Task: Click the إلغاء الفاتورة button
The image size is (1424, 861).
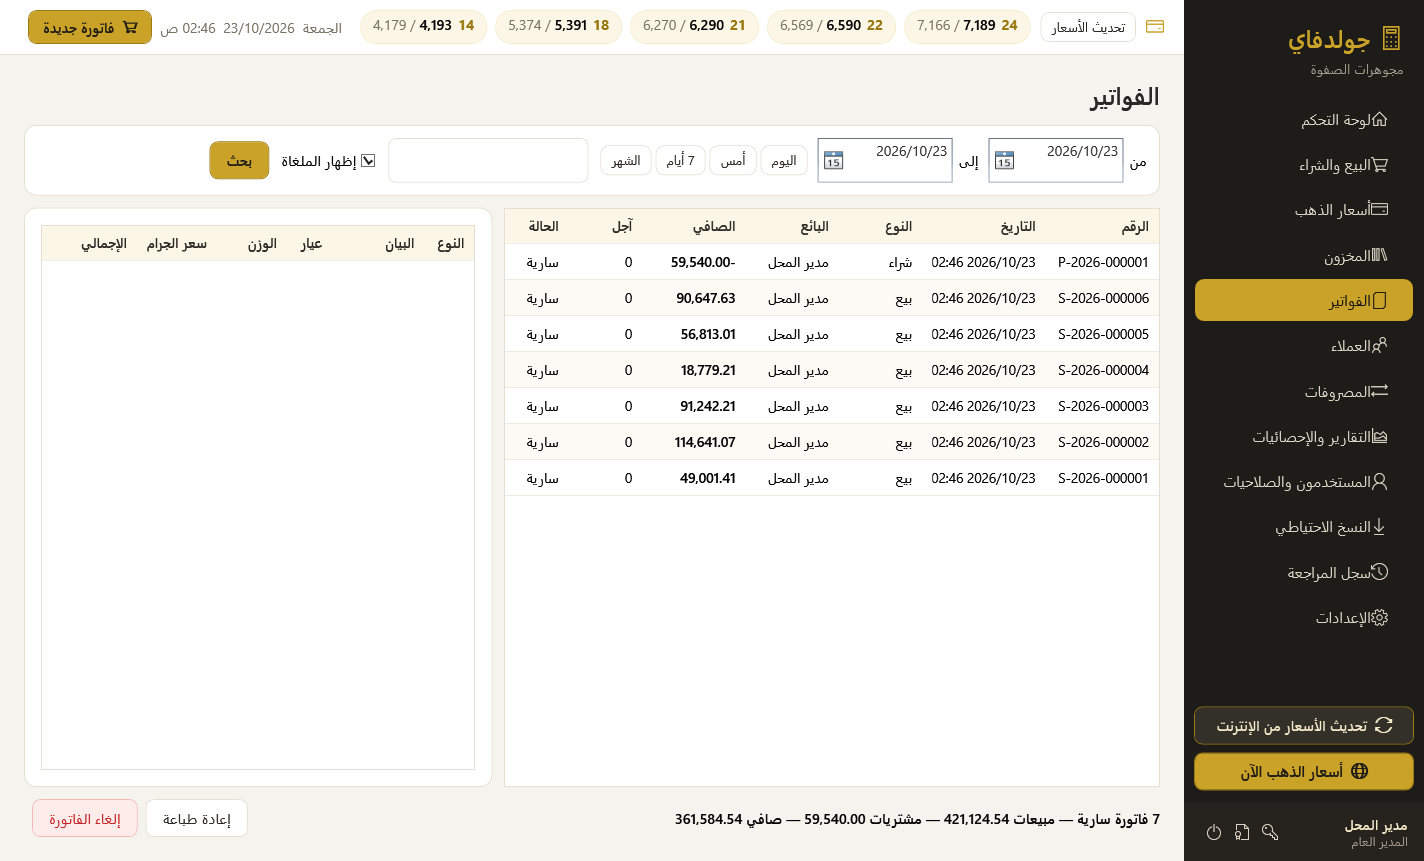Action: tap(85, 818)
